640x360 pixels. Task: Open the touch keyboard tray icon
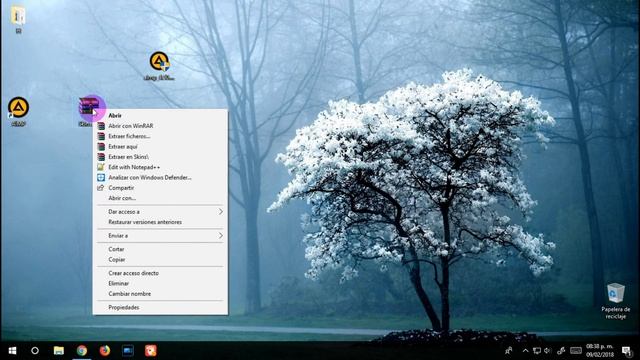point(576,351)
